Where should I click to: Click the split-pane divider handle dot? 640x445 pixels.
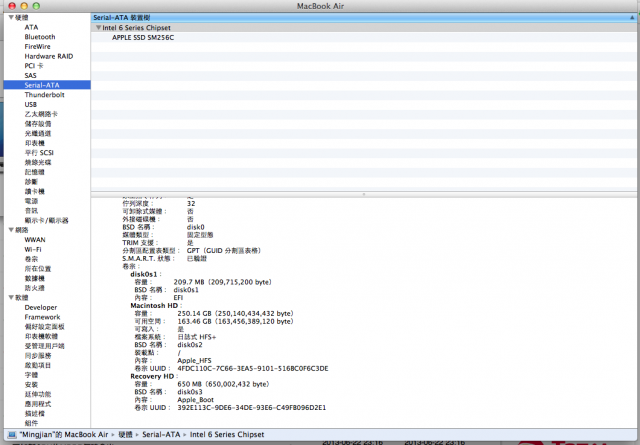pos(363,194)
